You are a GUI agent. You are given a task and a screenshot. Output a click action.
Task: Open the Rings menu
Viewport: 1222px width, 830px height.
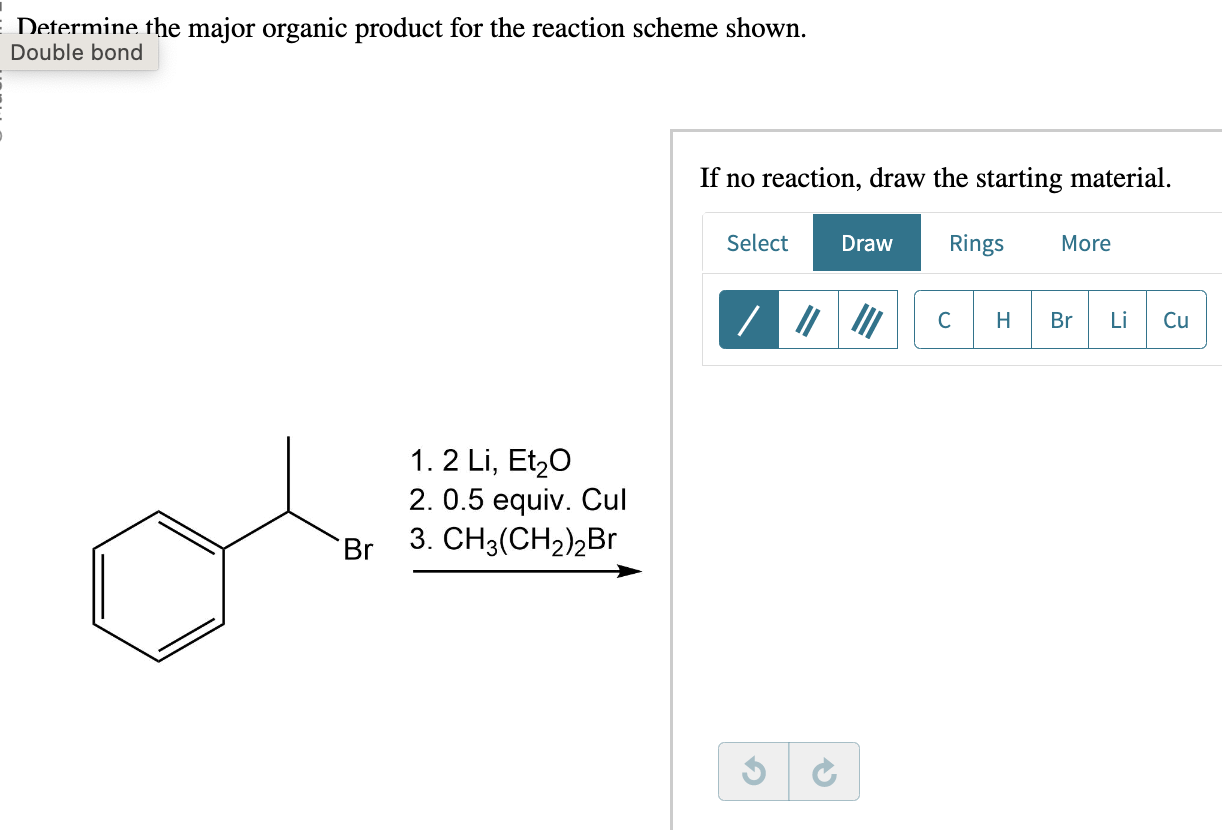[976, 242]
